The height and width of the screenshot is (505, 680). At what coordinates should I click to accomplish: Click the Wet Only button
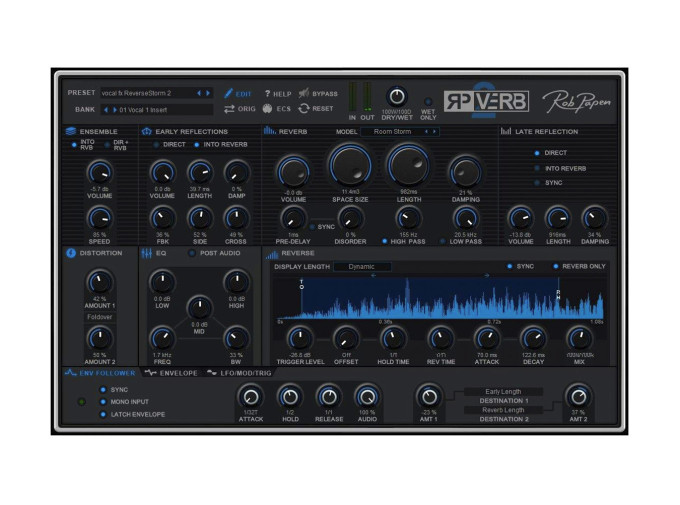[429, 103]
